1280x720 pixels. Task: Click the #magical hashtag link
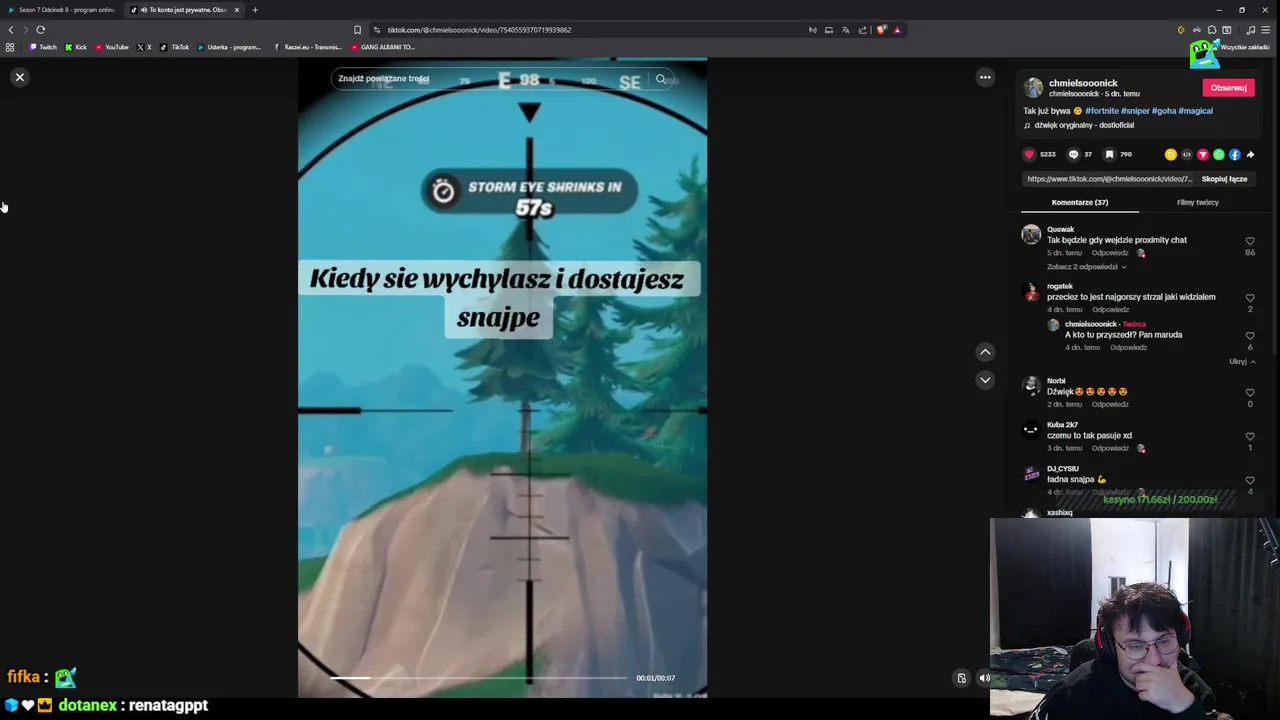tap(1195, 111)
